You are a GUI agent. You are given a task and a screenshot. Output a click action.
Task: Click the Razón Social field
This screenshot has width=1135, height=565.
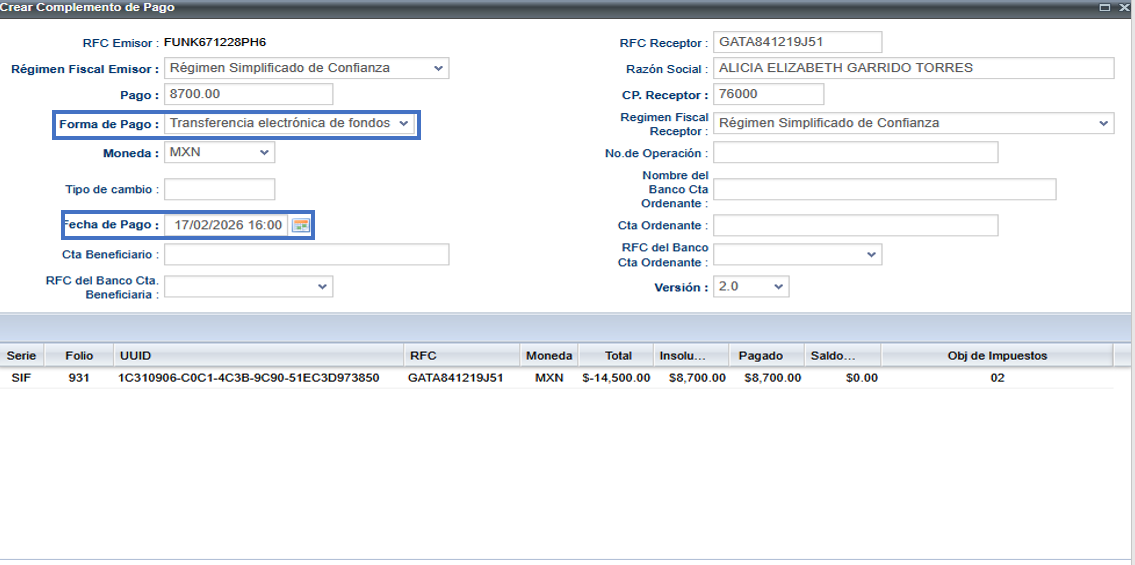pyautogui.click(x=912, y=68)
